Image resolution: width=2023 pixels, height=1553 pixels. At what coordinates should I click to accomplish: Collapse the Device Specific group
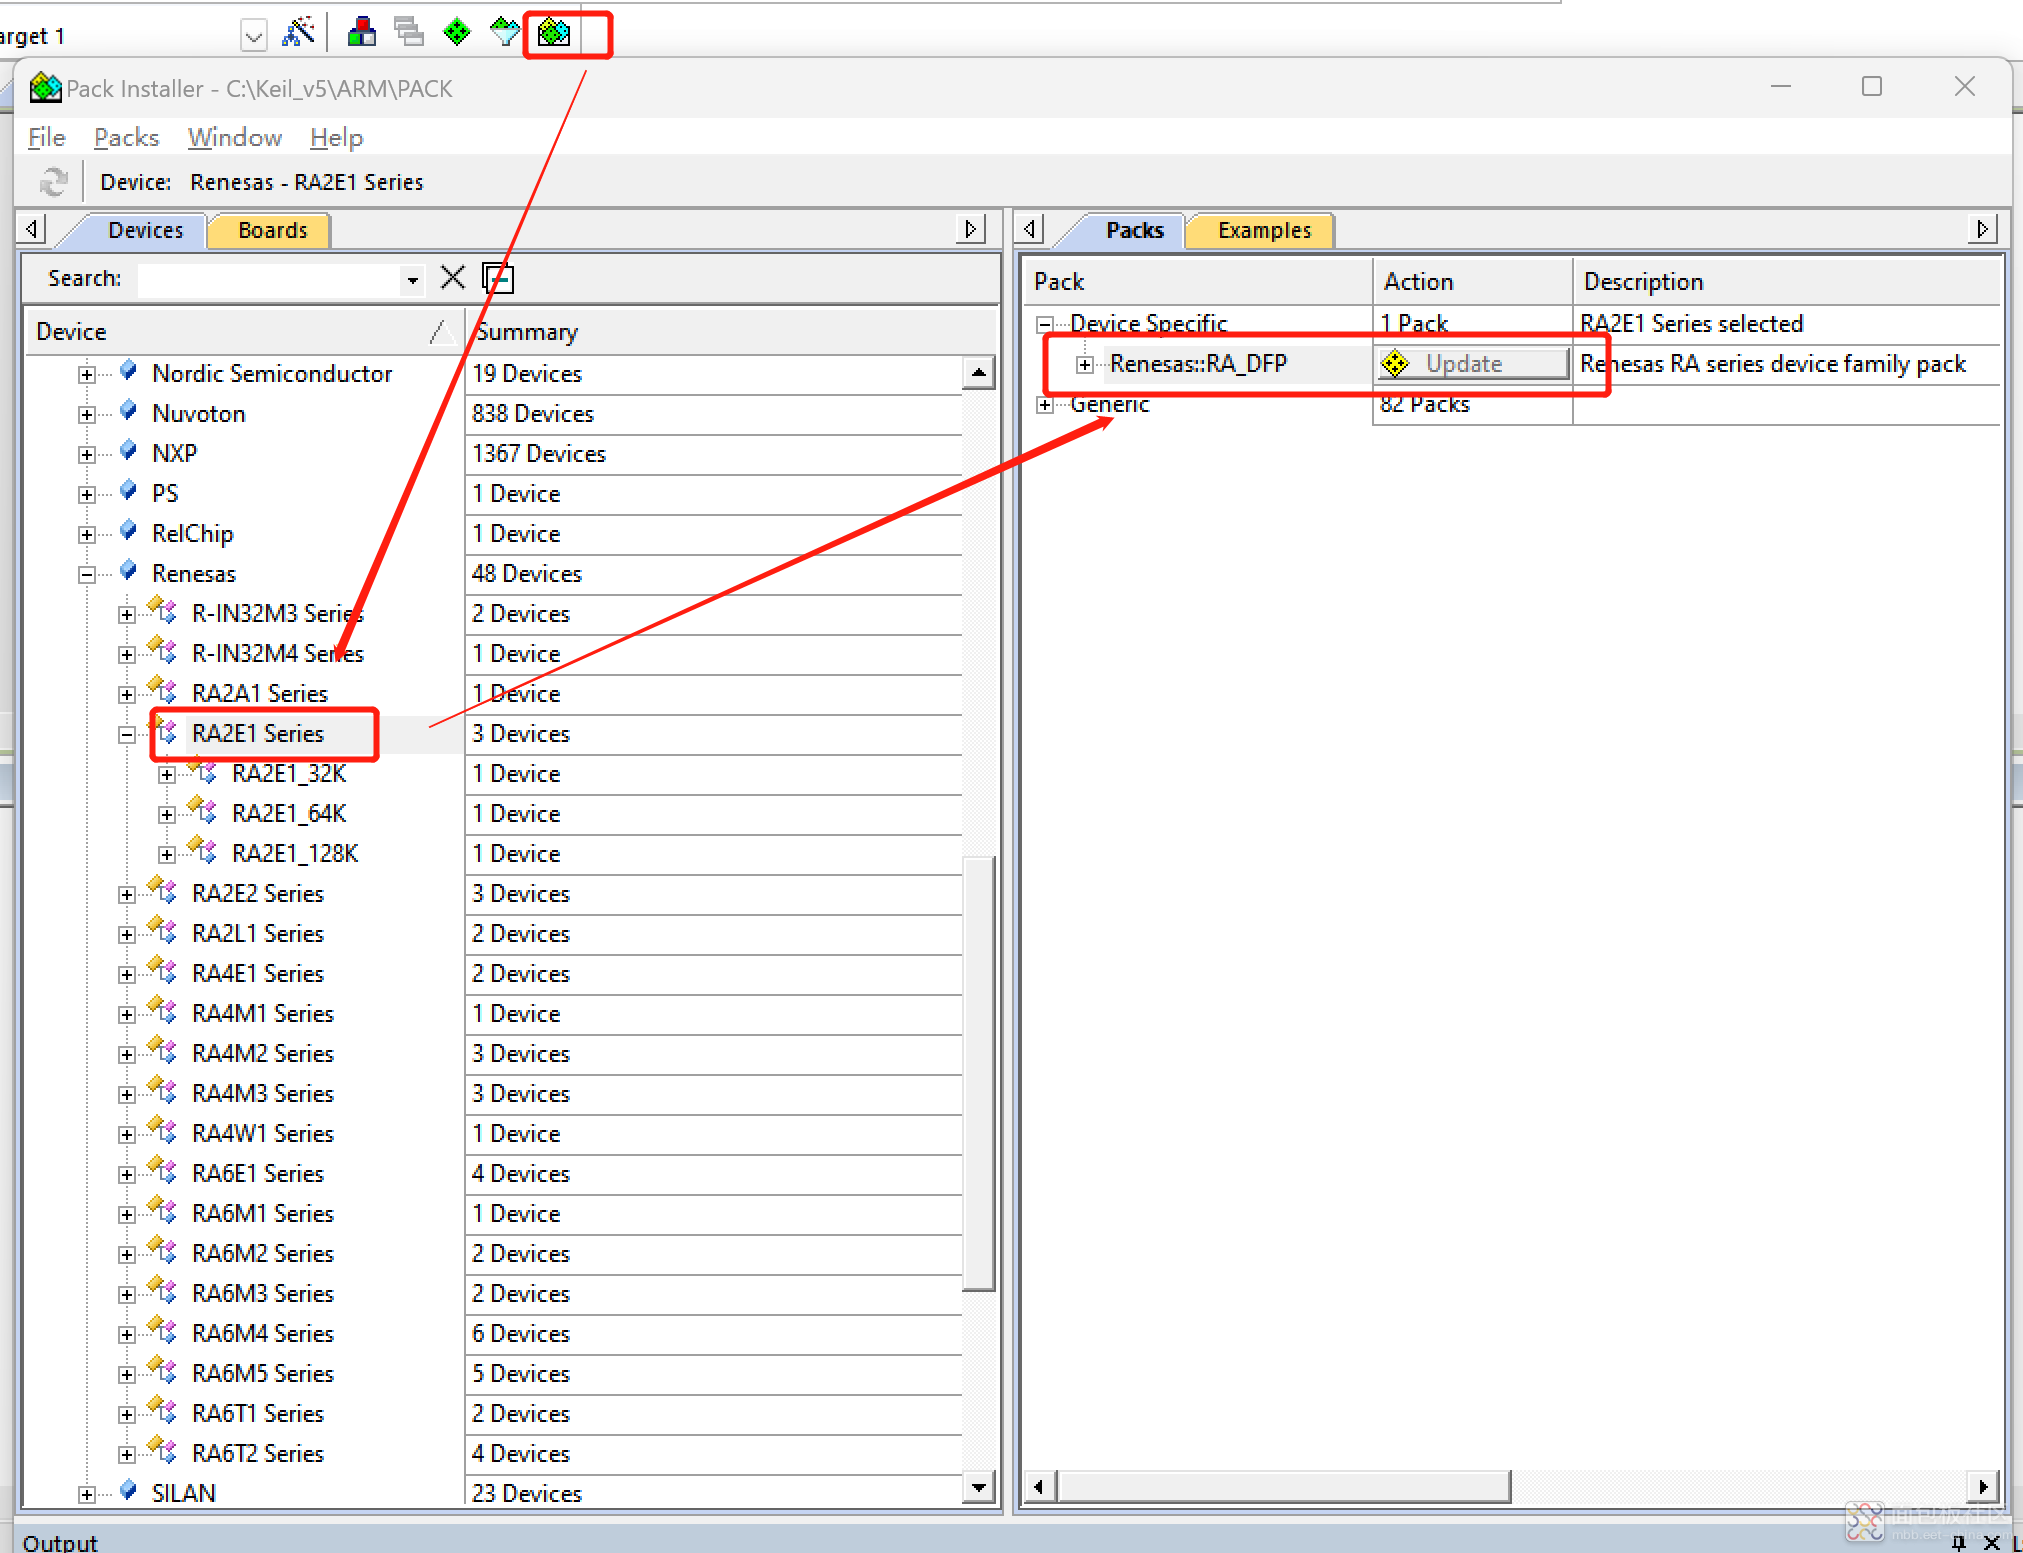coord(1045,324)
